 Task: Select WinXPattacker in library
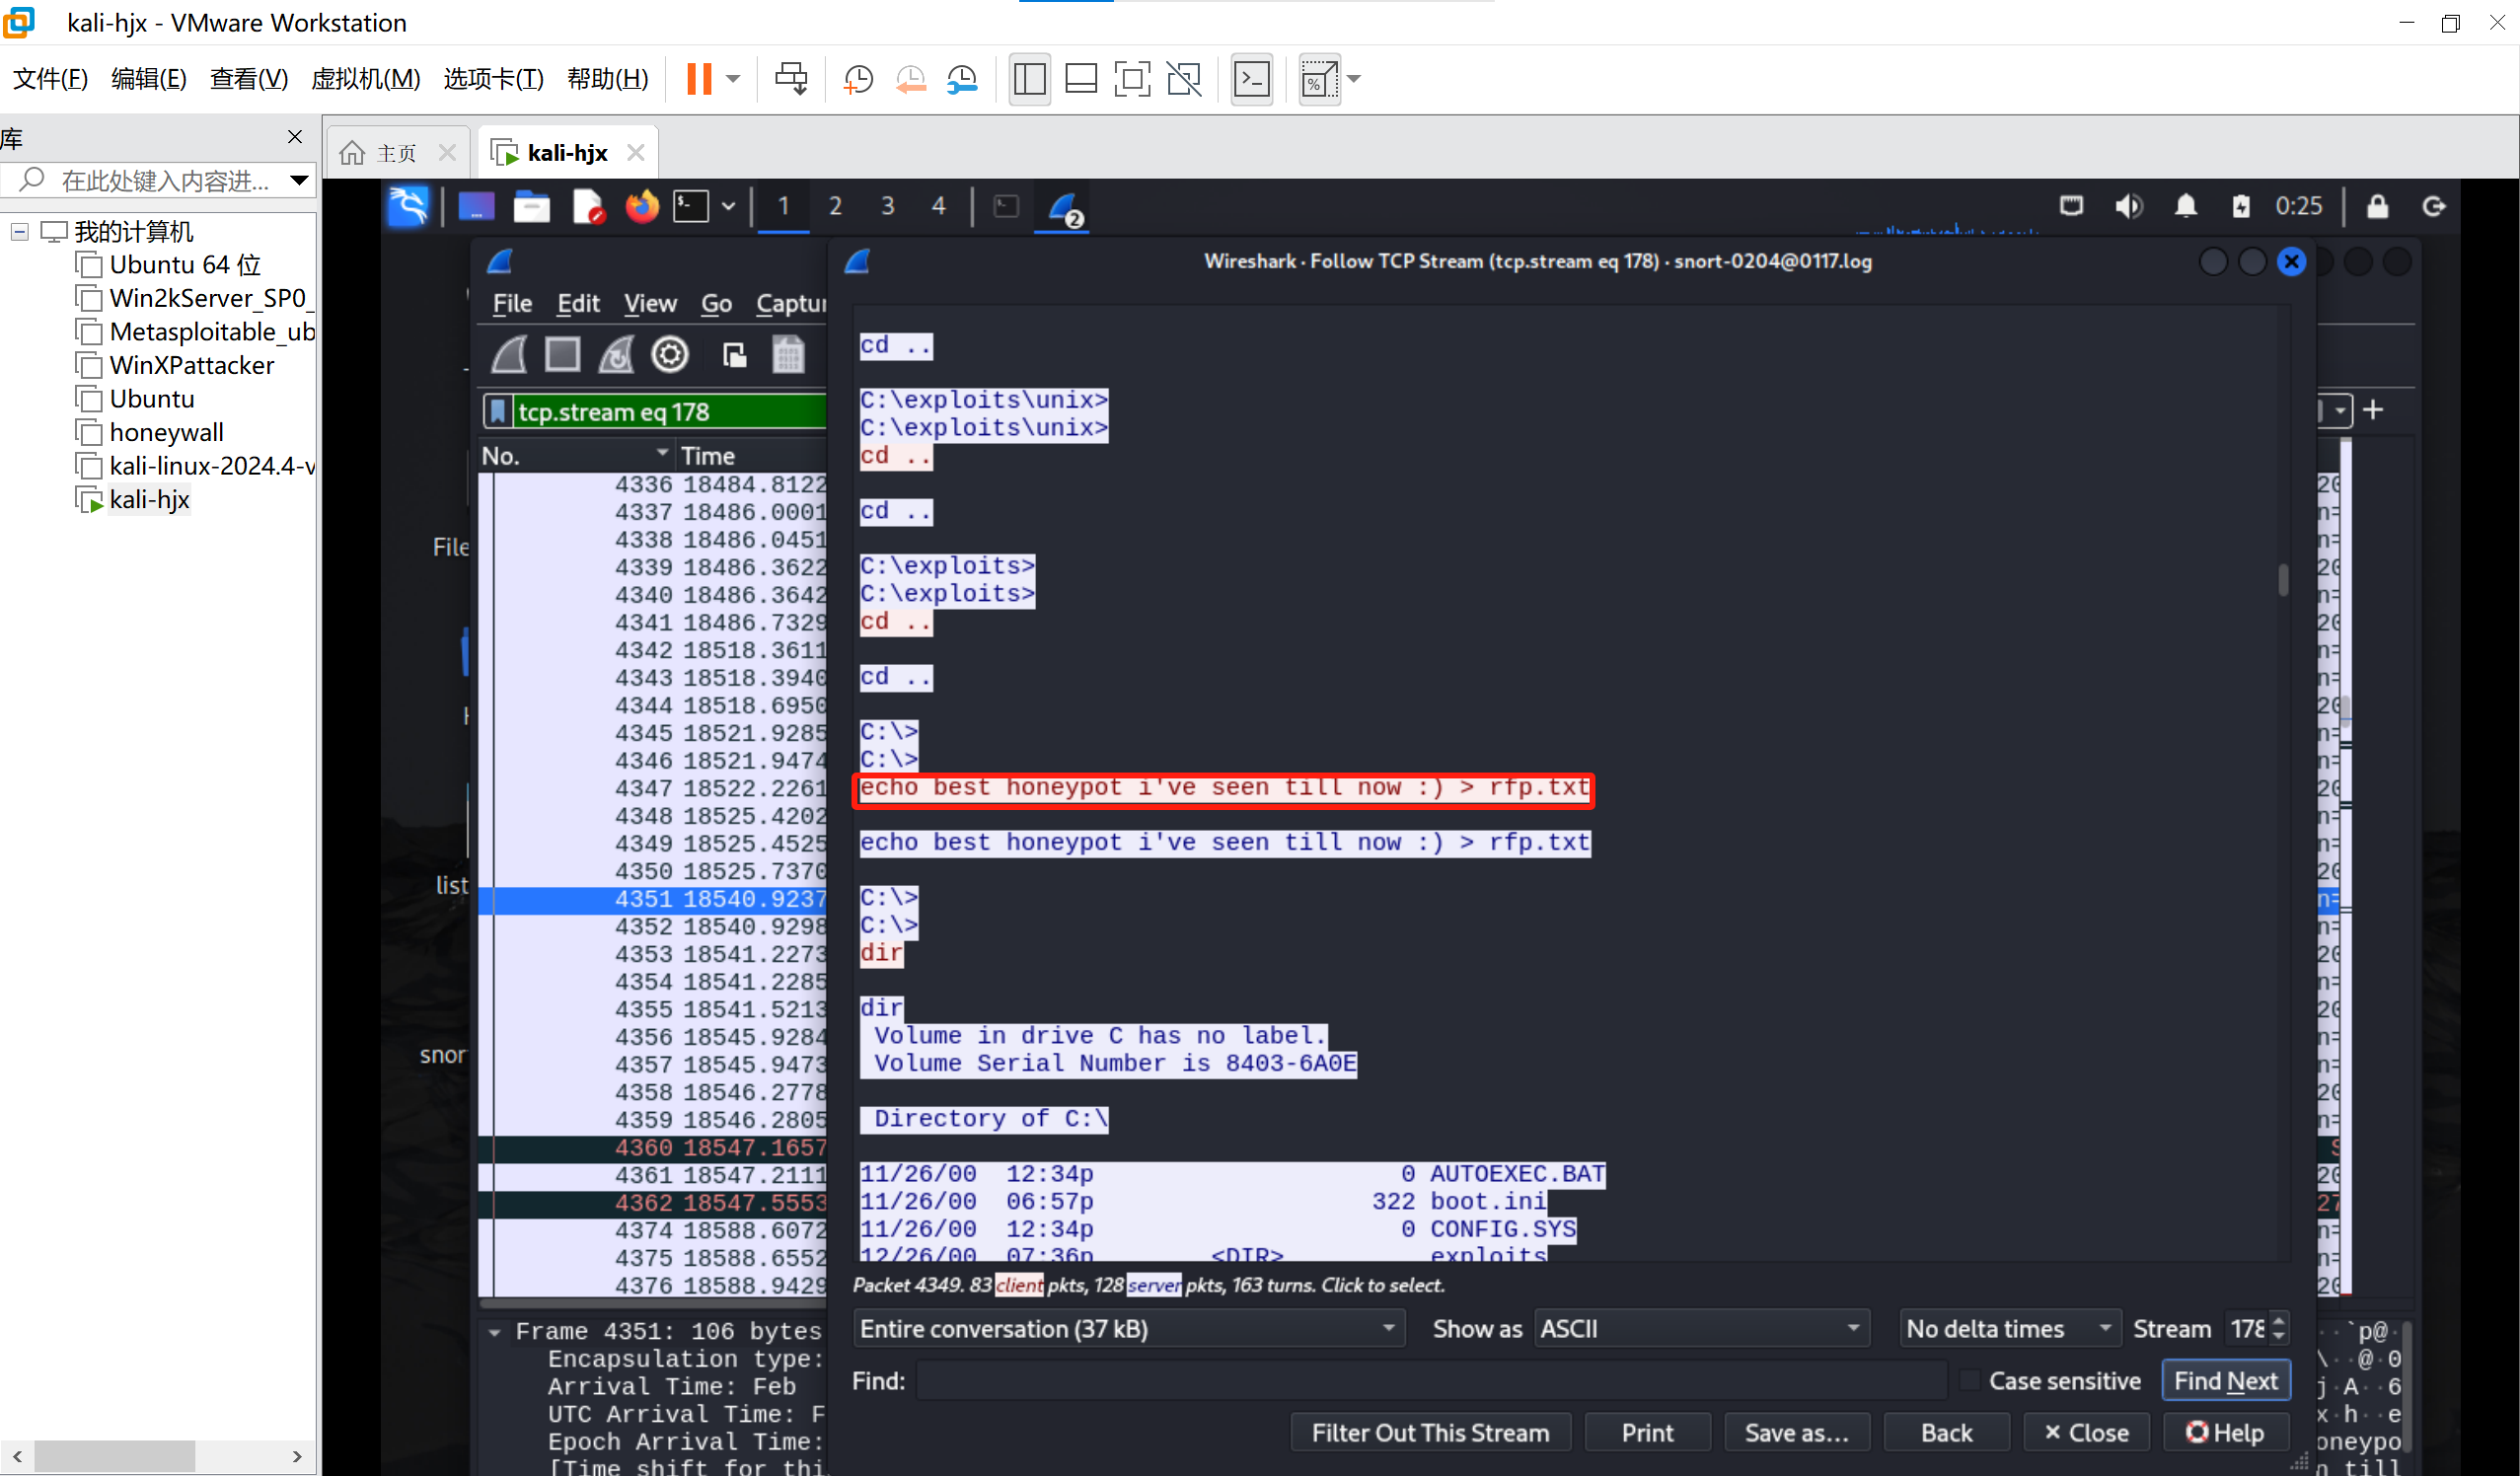tap(192, 365)
